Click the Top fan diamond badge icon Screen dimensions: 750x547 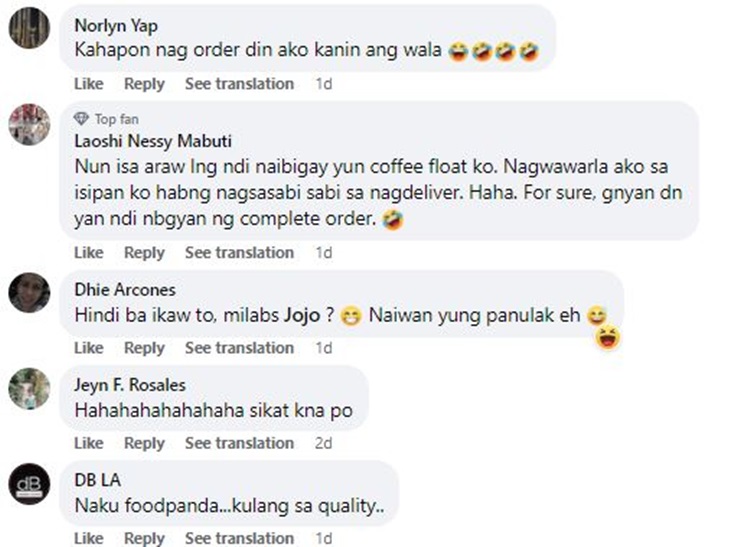click(x=82, y=119)
